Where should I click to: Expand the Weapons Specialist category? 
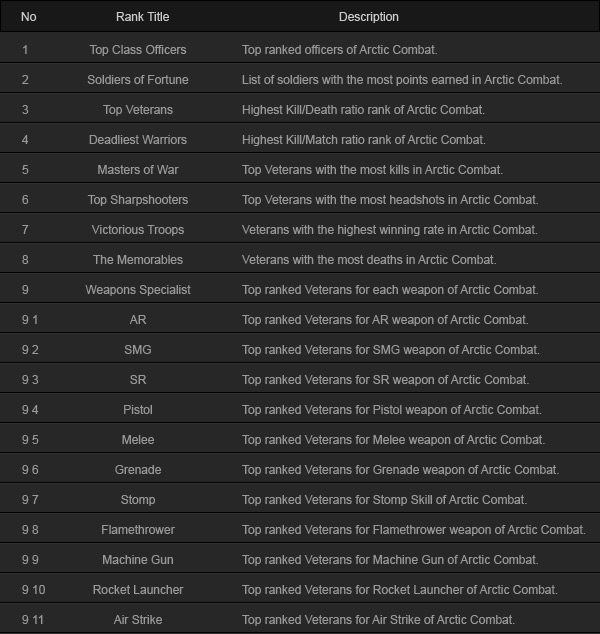pyautogui.click(x=138, y=290)
